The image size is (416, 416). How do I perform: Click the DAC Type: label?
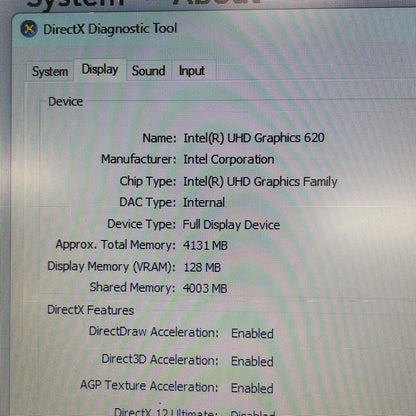(147, 202)
